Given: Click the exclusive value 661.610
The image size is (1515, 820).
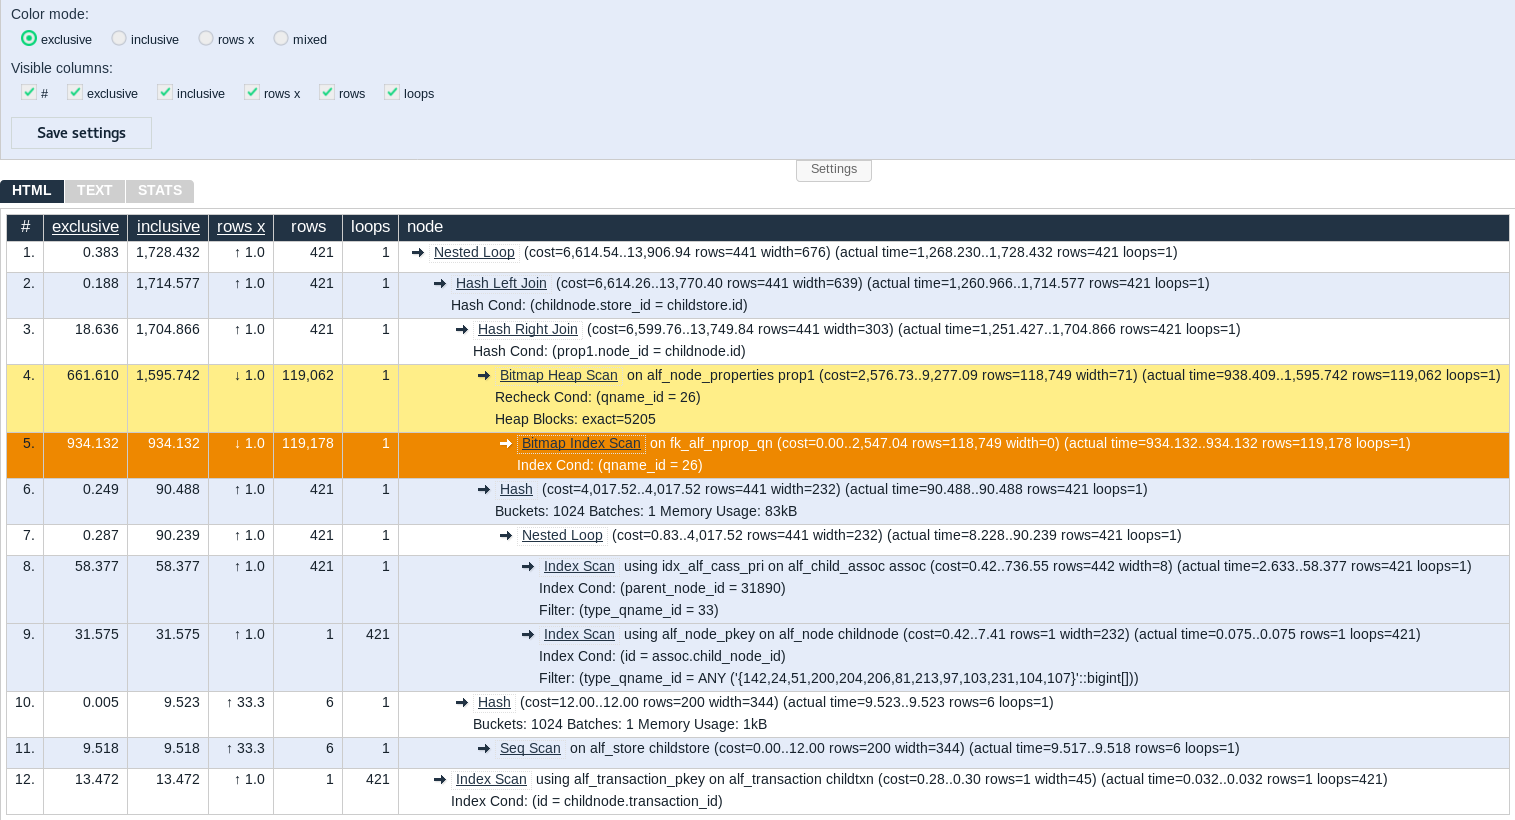Looking at the screenshot, I should [x=93, y=375].
